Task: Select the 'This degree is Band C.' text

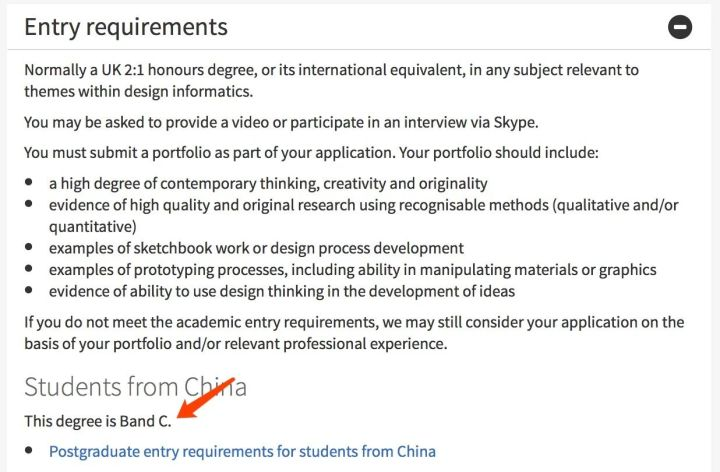Action: [98, 421]
